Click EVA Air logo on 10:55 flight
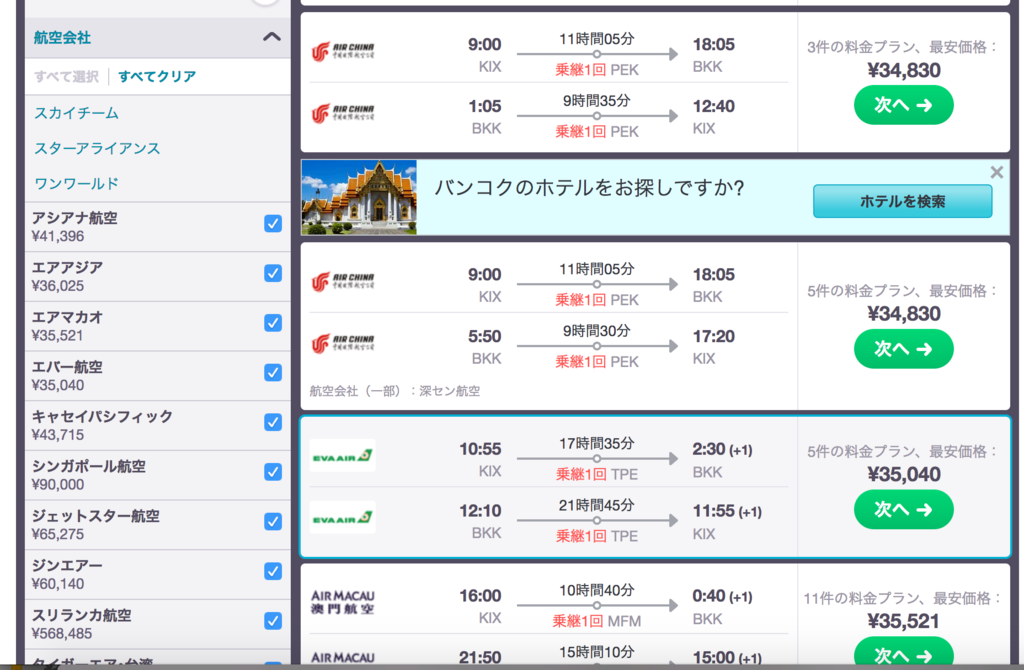Screen dimensions: 1024x670 tap(343, 456)
